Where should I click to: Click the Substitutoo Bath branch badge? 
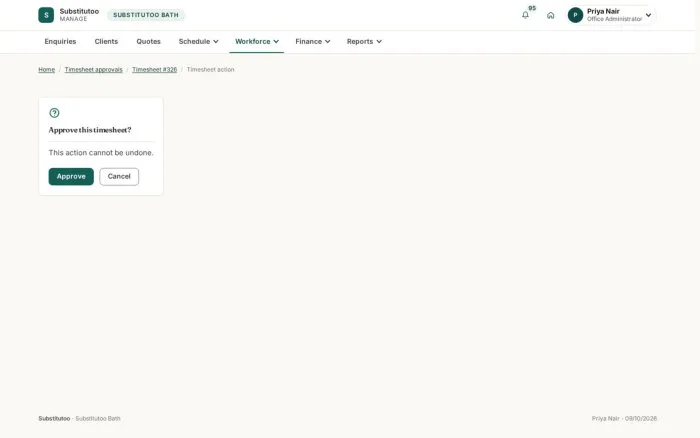(x=146, y=15)
